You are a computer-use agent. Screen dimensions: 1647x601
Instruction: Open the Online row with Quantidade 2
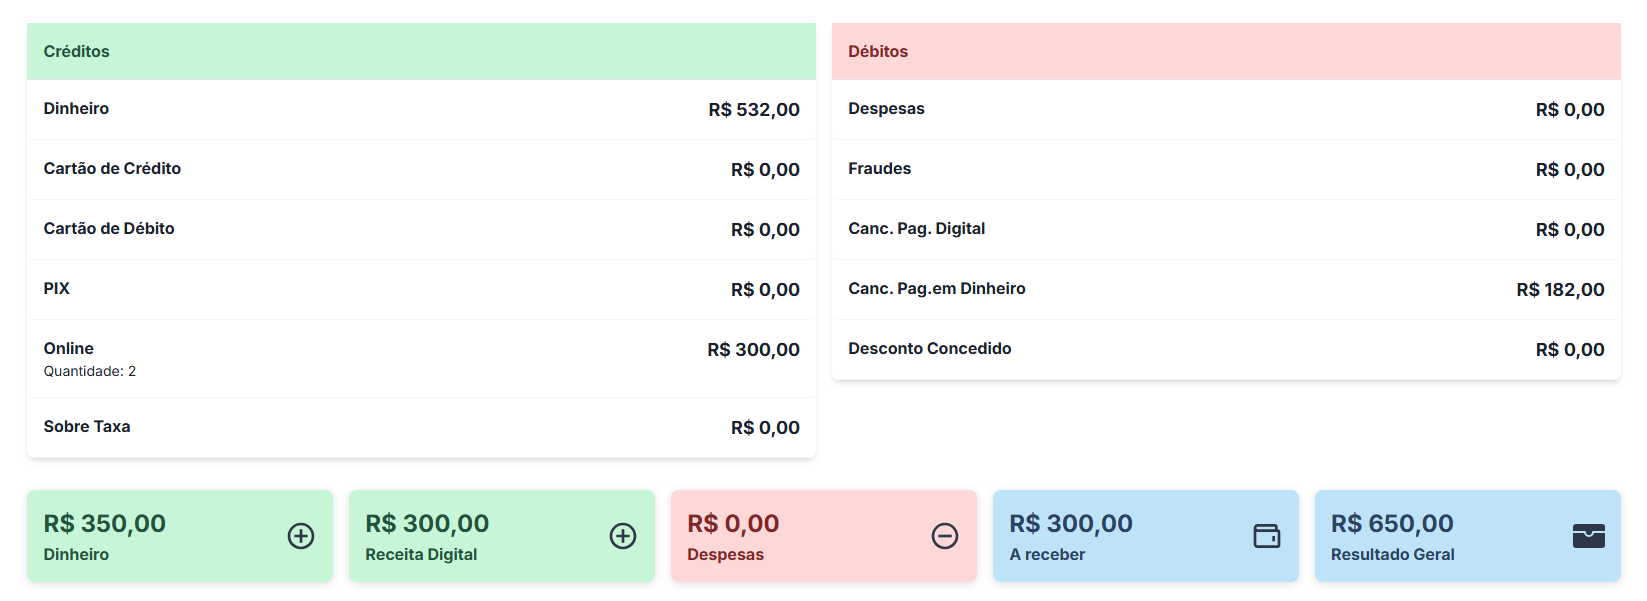[x=421, y=358]
